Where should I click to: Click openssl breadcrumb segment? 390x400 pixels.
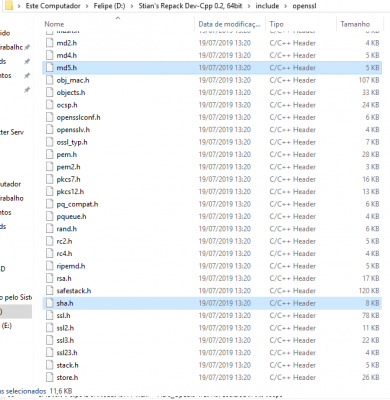click(x=304, y=6)
